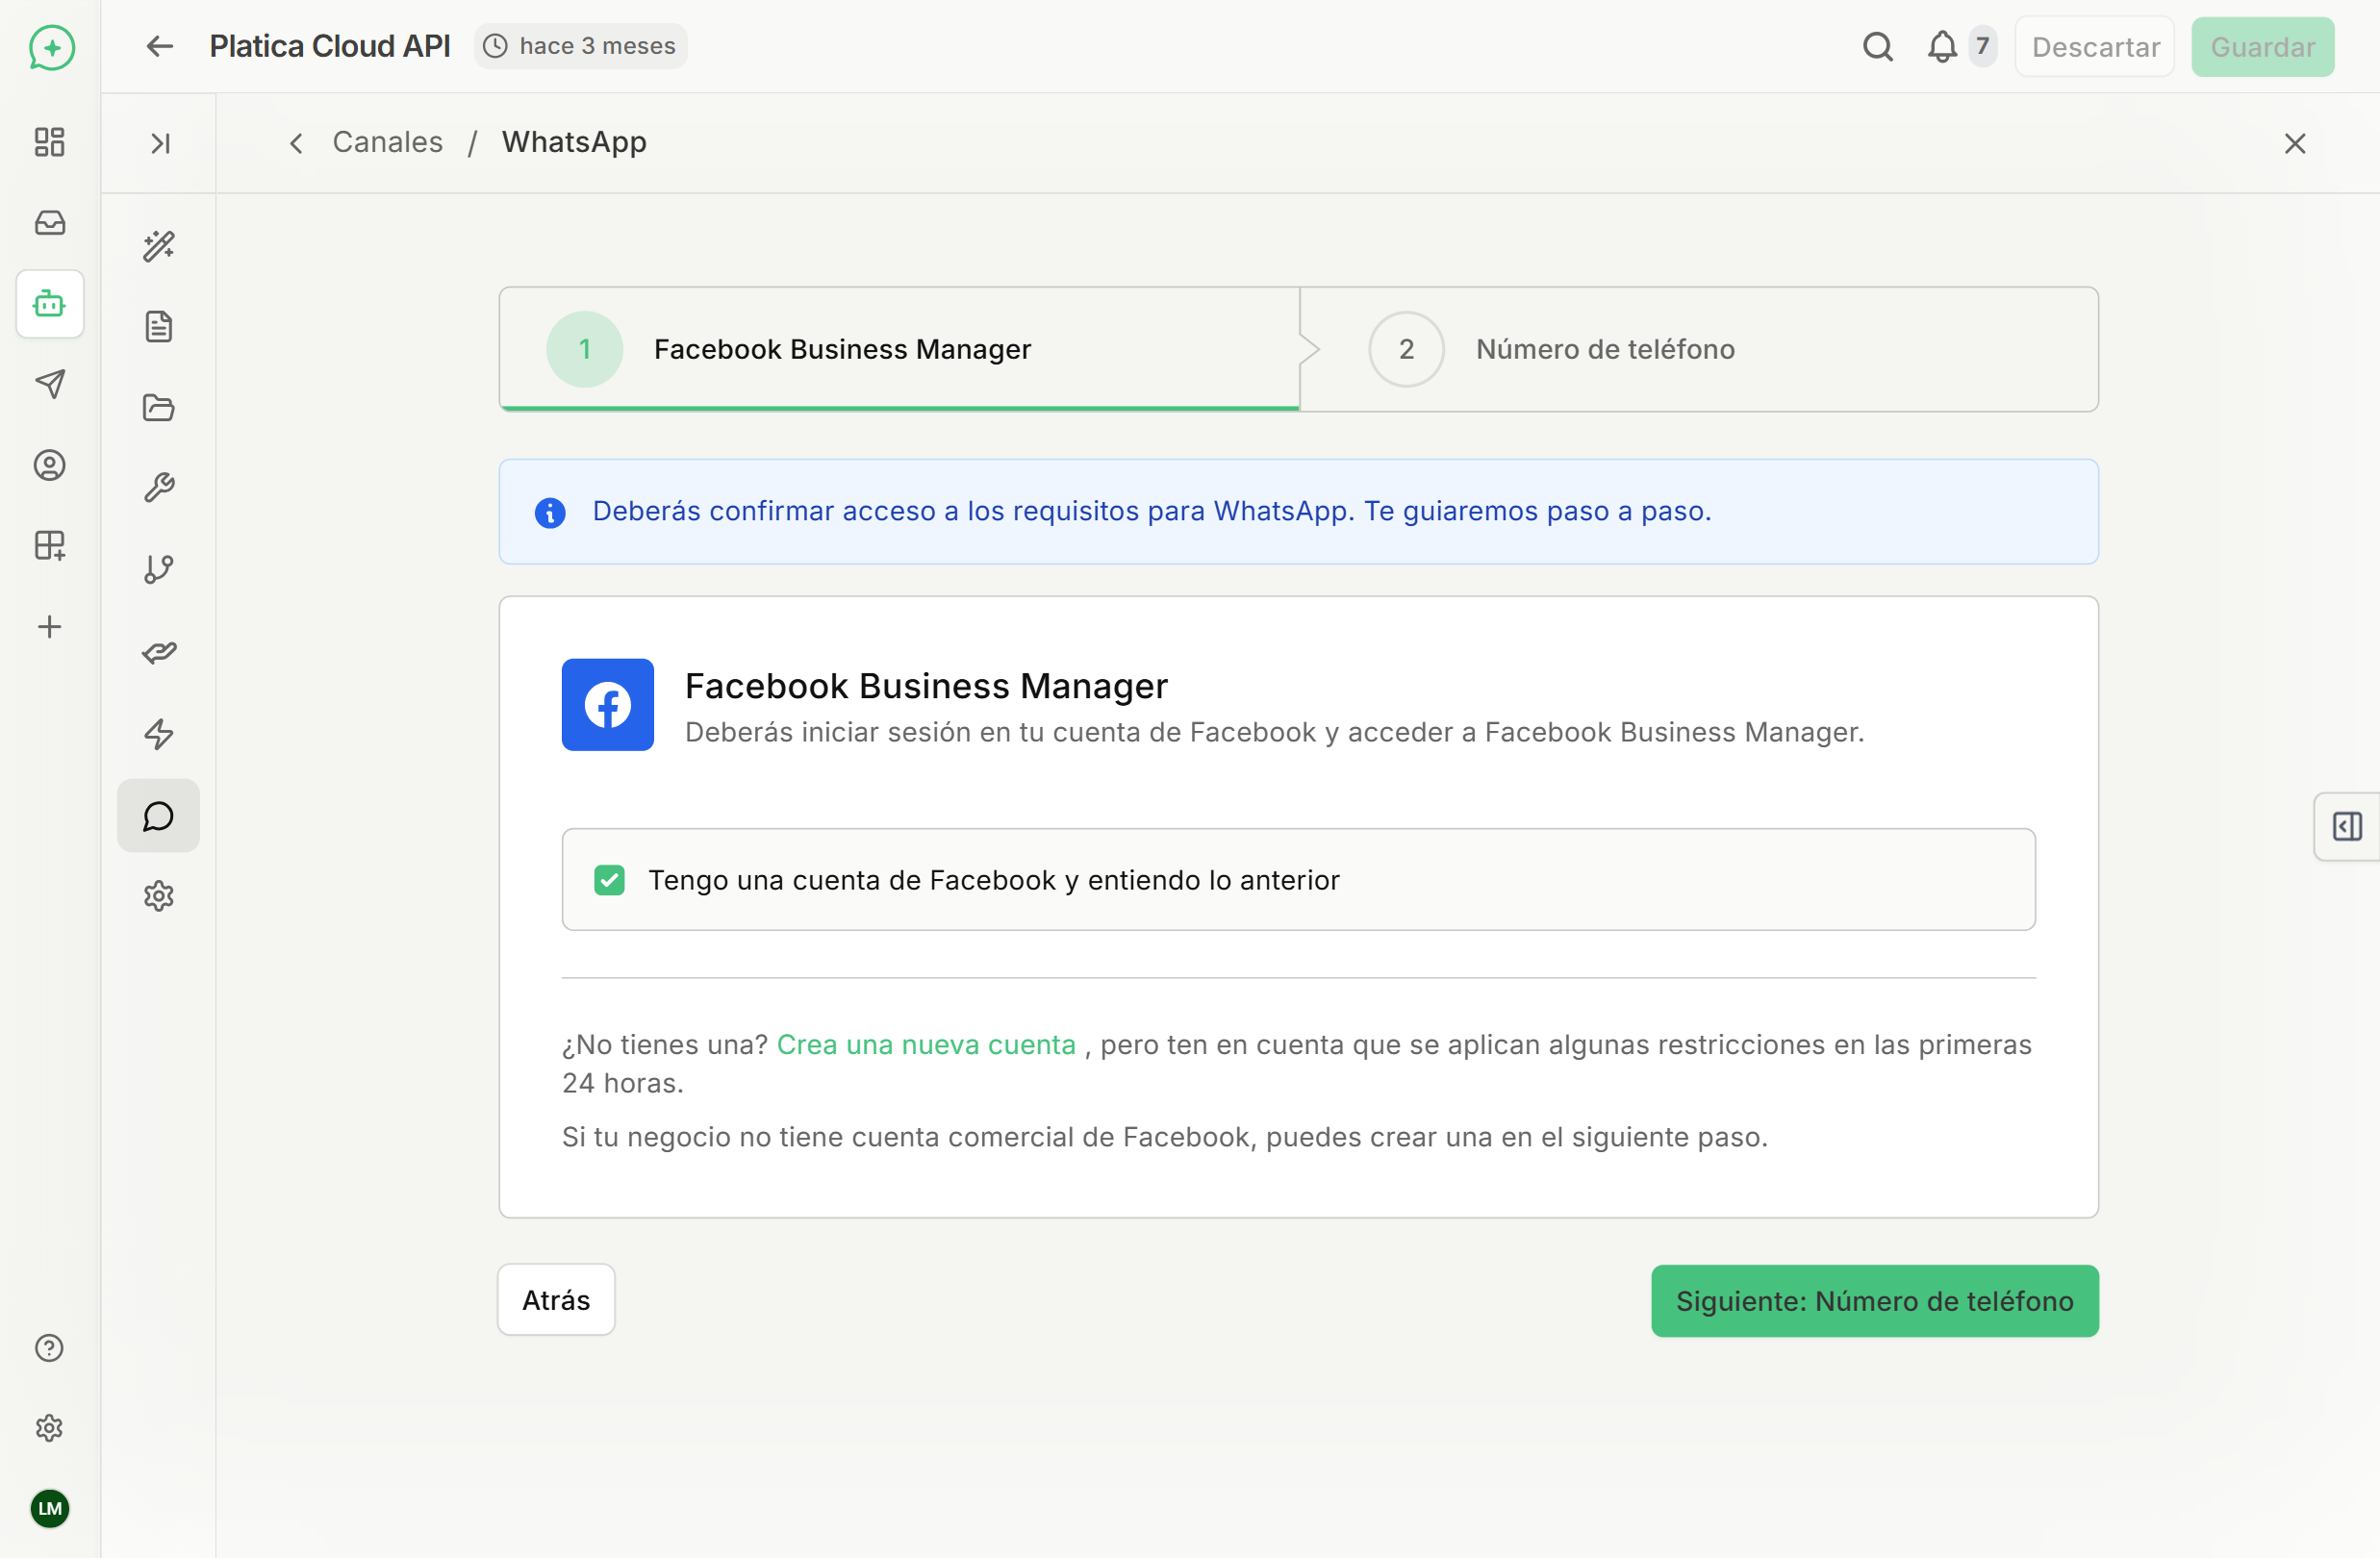Open Canales from the breadcrumb
The width and height of the screenshot is (2380, 1558).
click(x=387, y=142)
